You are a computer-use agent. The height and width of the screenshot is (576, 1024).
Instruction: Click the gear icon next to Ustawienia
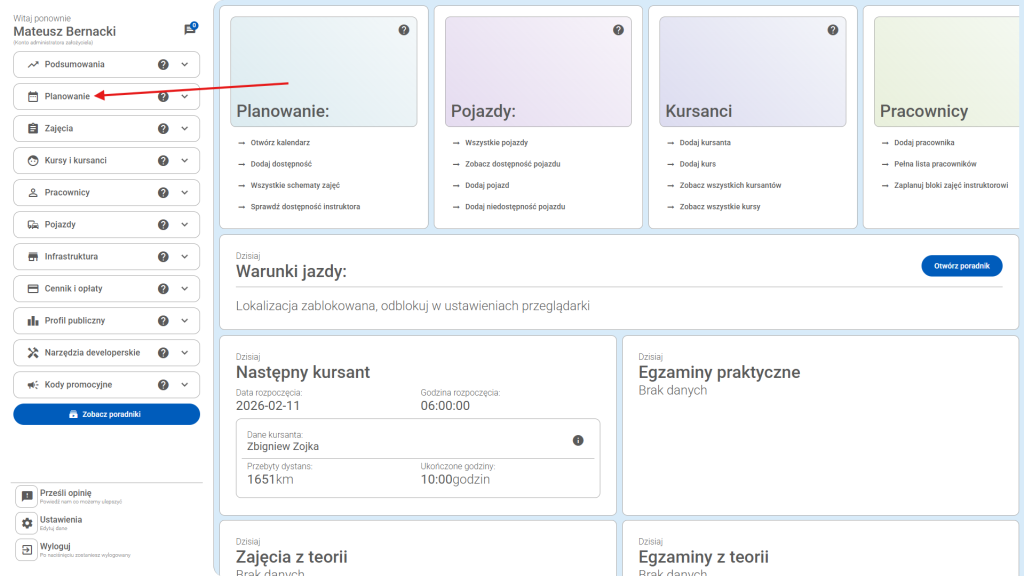pyautogui.click(x=23, y=521)
